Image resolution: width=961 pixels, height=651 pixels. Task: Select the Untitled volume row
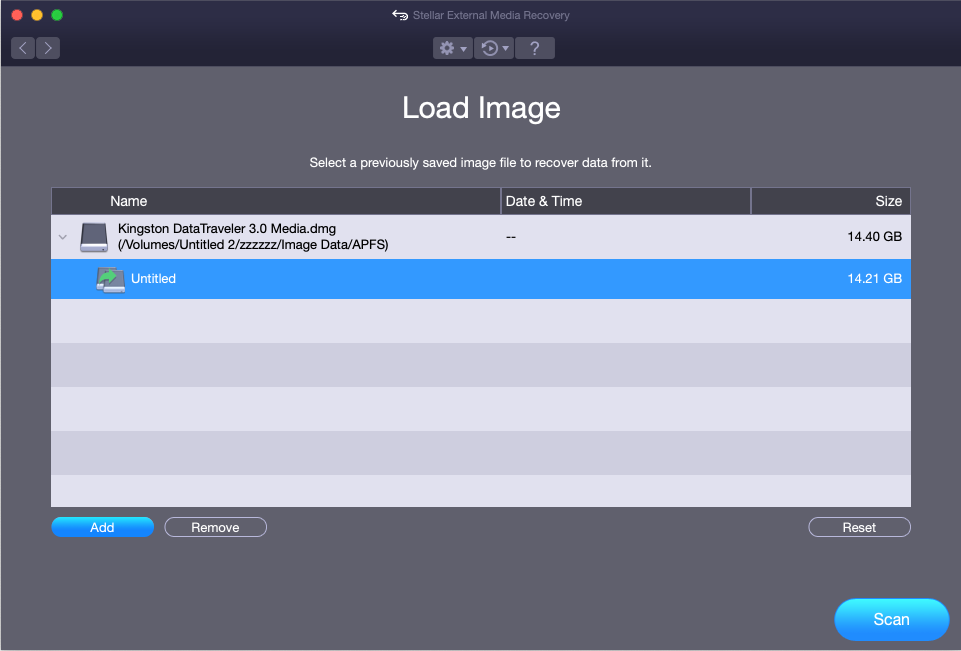coord(480,279)
